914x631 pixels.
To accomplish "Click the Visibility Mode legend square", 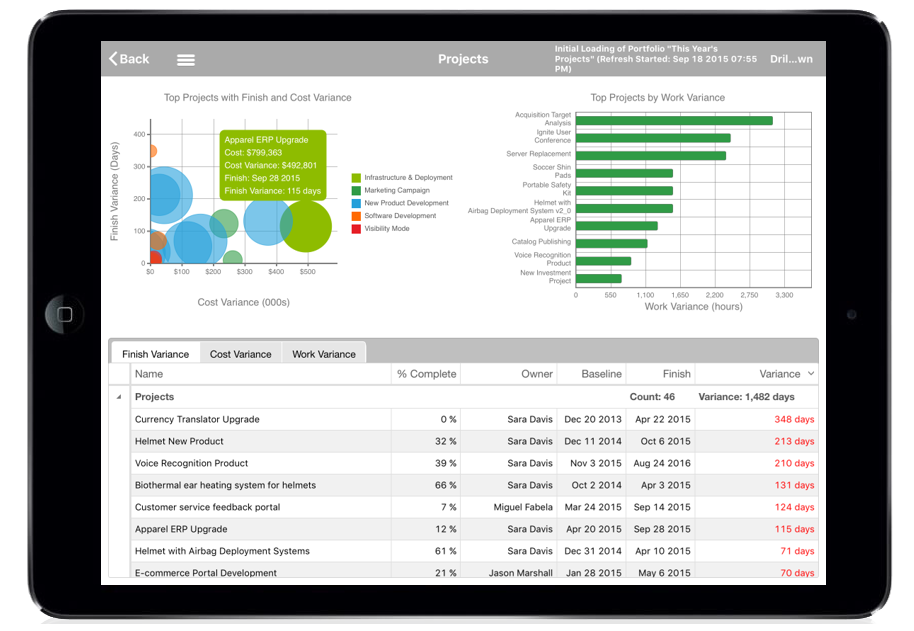I will pos(356,229).
